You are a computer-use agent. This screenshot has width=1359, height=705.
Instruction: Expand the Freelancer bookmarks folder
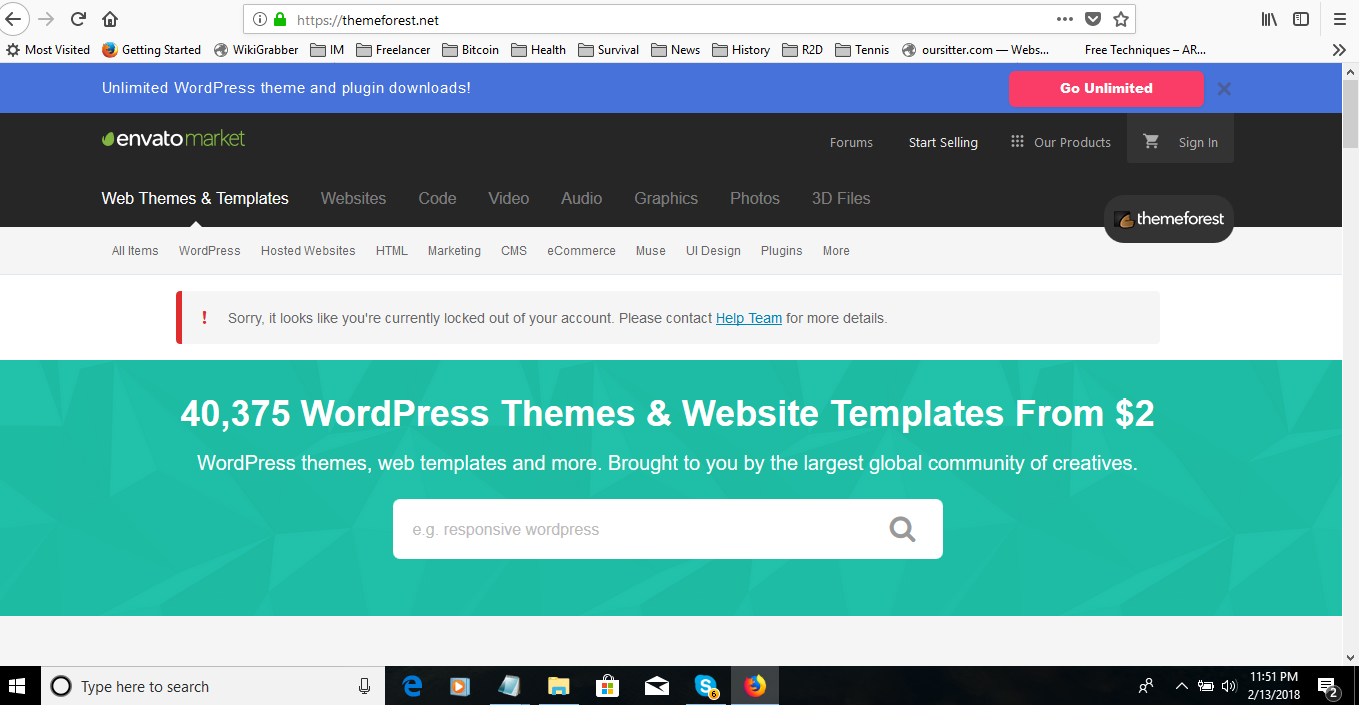[393, 49]
